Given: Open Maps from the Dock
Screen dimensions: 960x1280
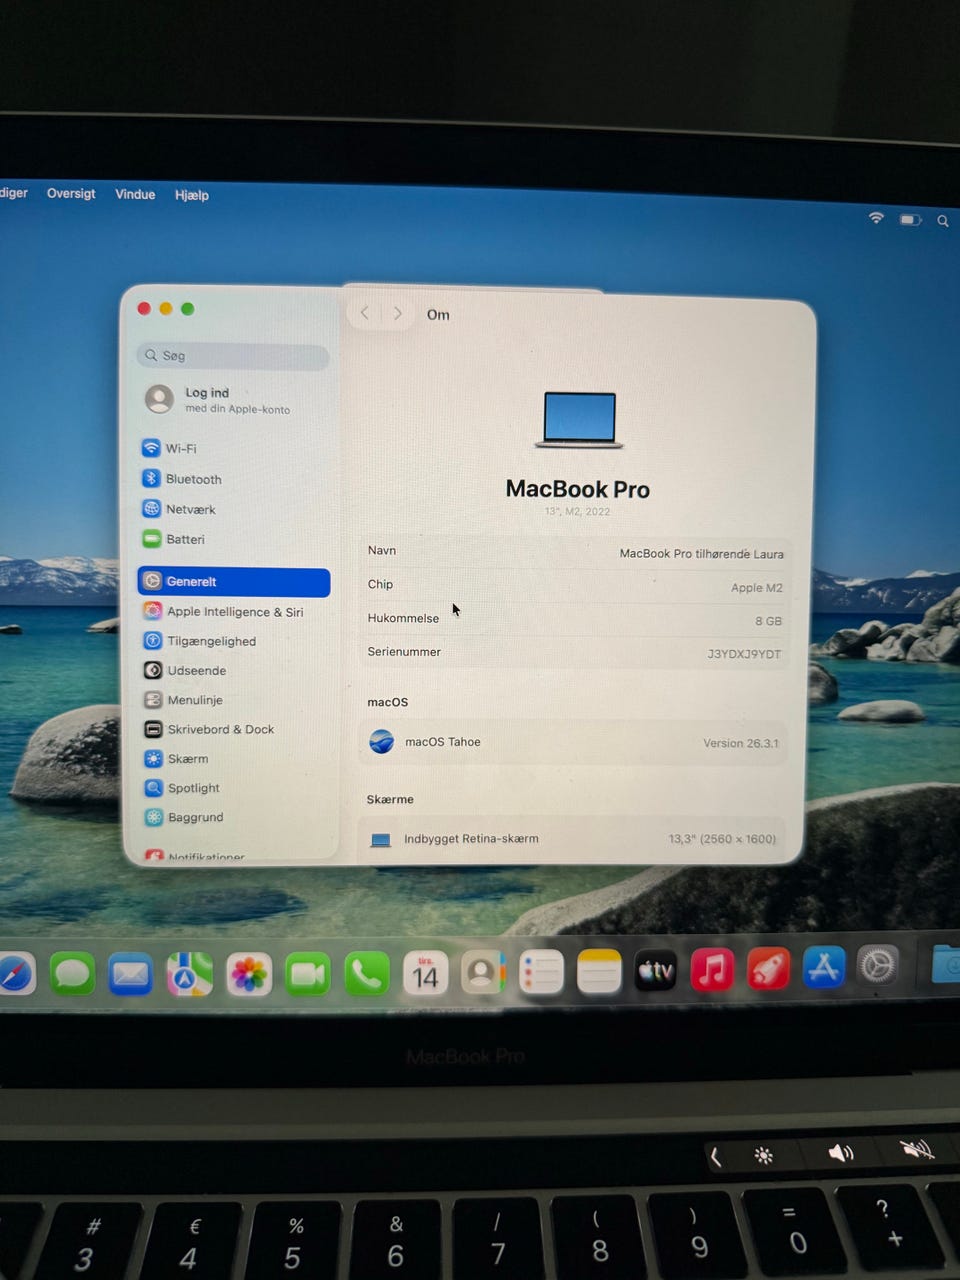Looking at the screenshot, I should pos(189,973).
